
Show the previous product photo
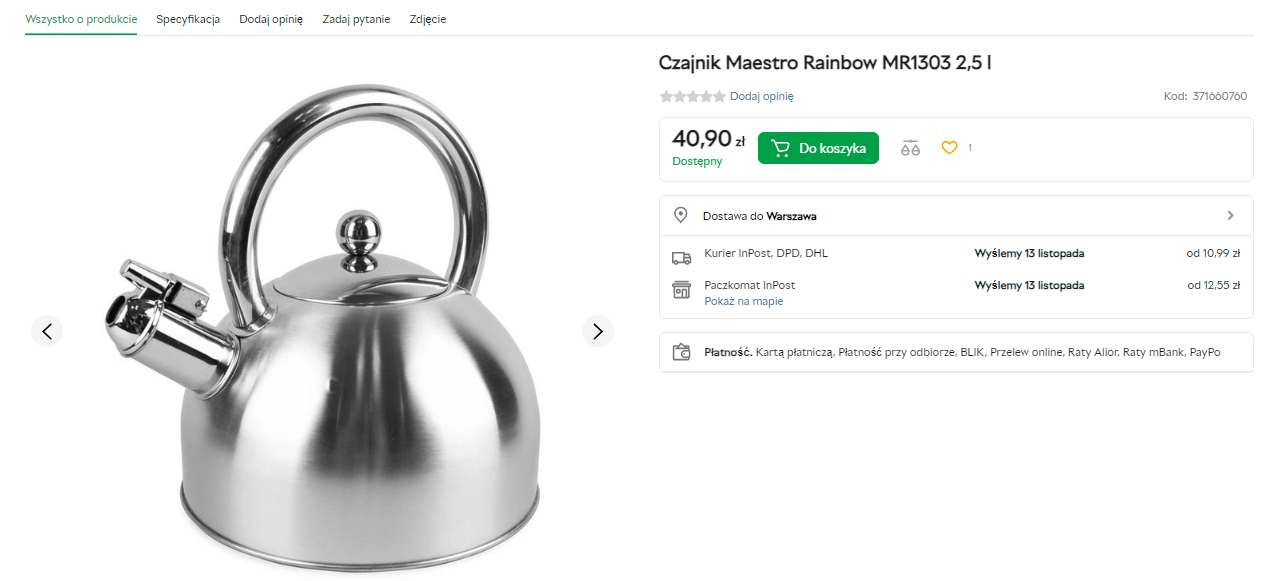[47, 331]
